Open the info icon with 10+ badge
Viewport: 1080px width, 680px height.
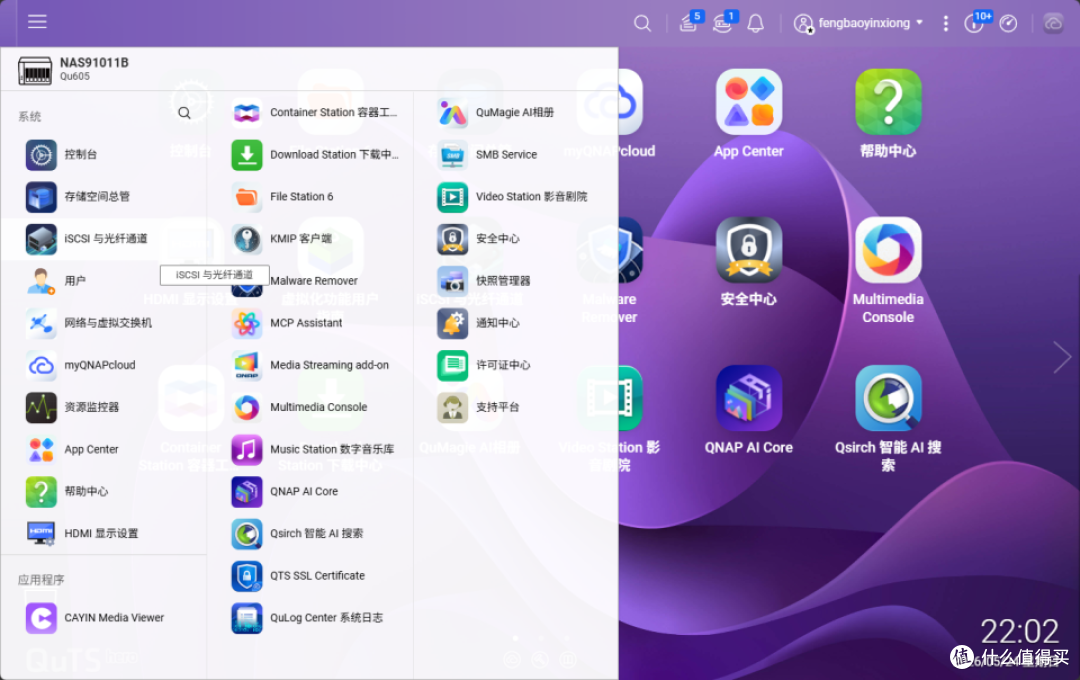coord(976,23)
